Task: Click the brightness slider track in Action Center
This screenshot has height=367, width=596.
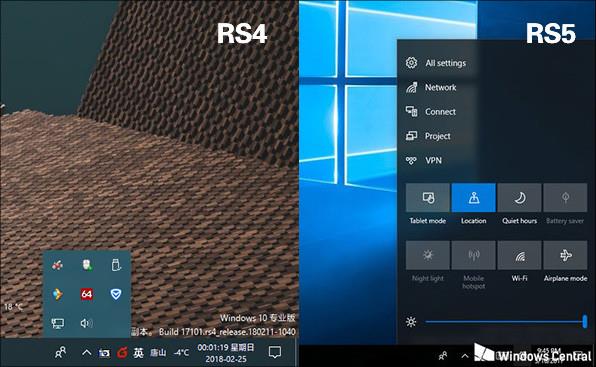Action: 506,322
